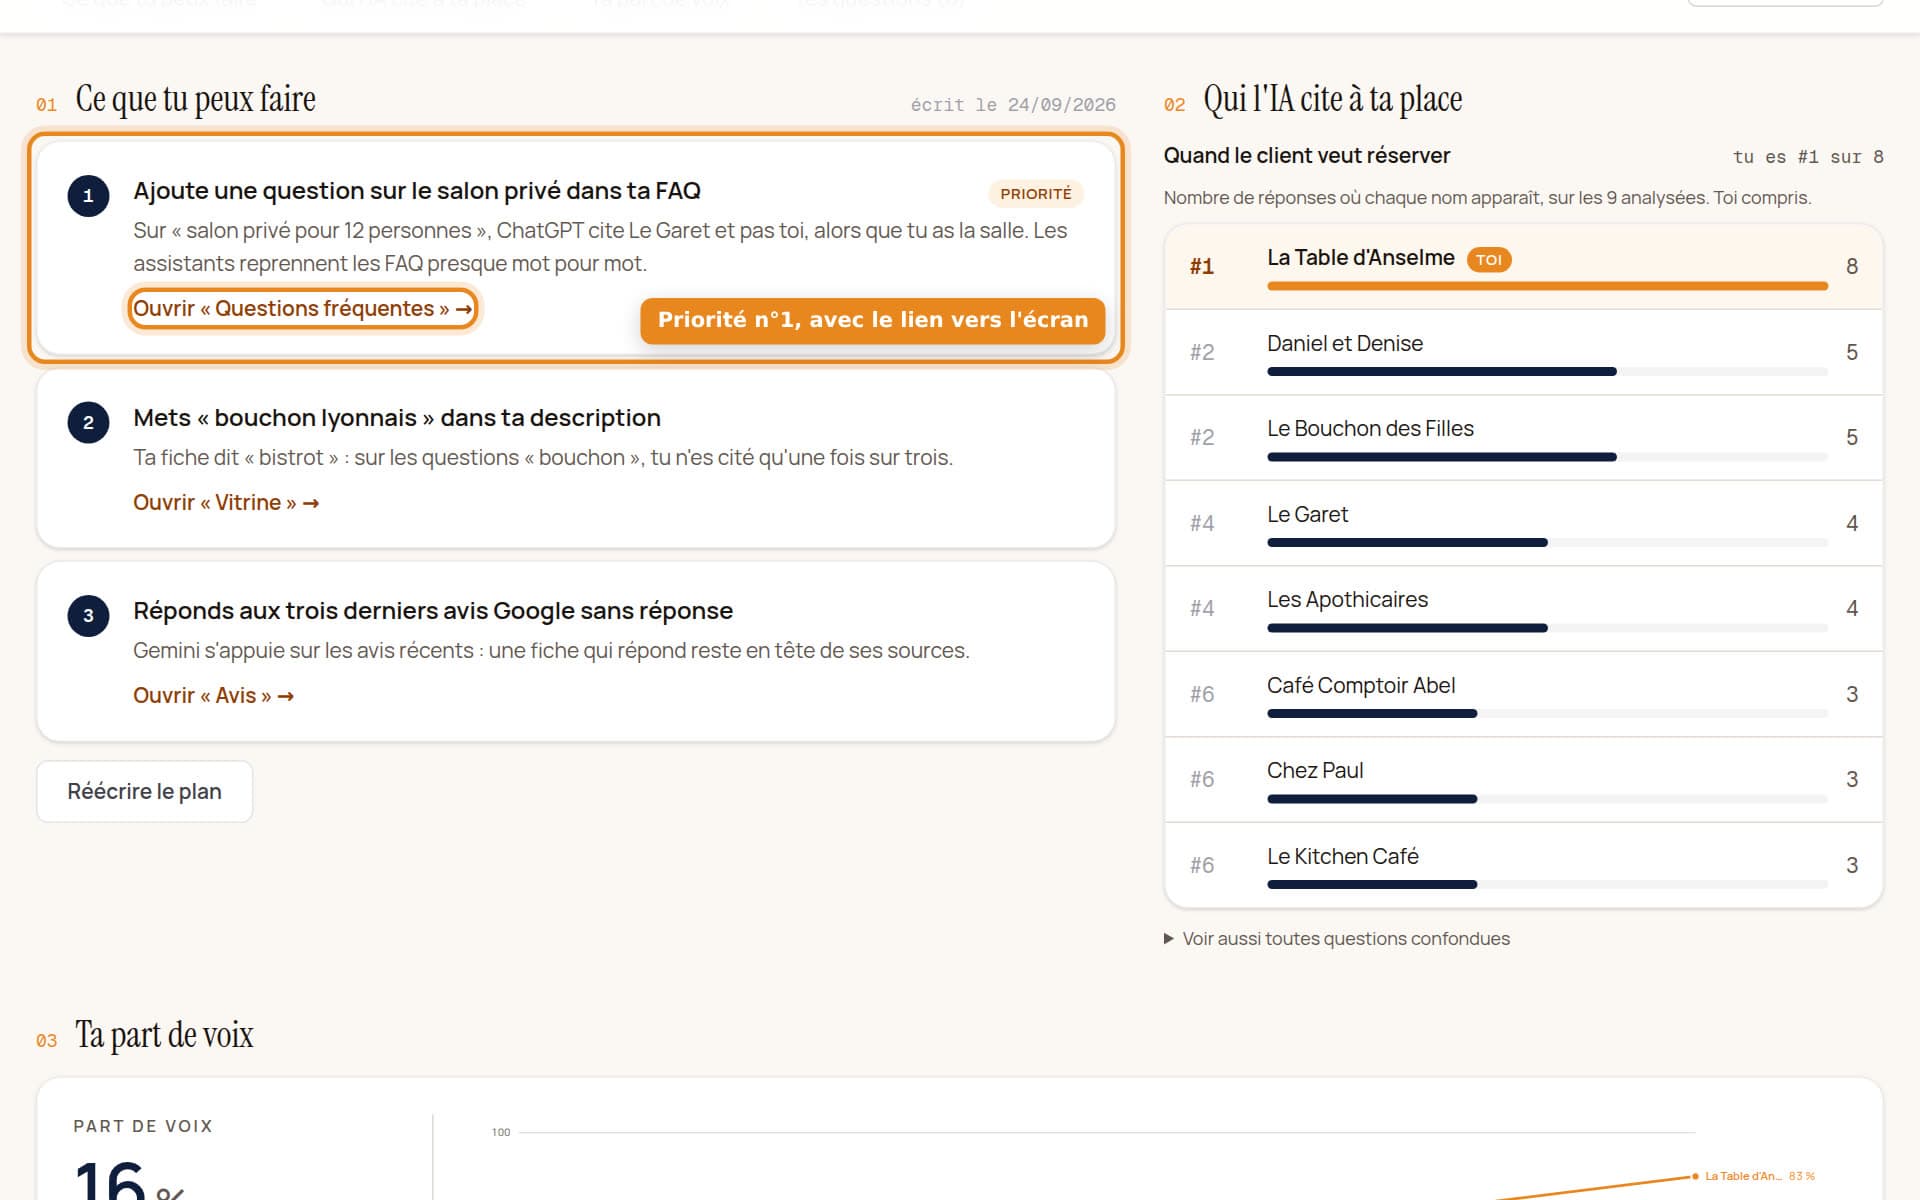
Task: Click the 100 axis label on the chart
Action: click(x=501, y=1132)
